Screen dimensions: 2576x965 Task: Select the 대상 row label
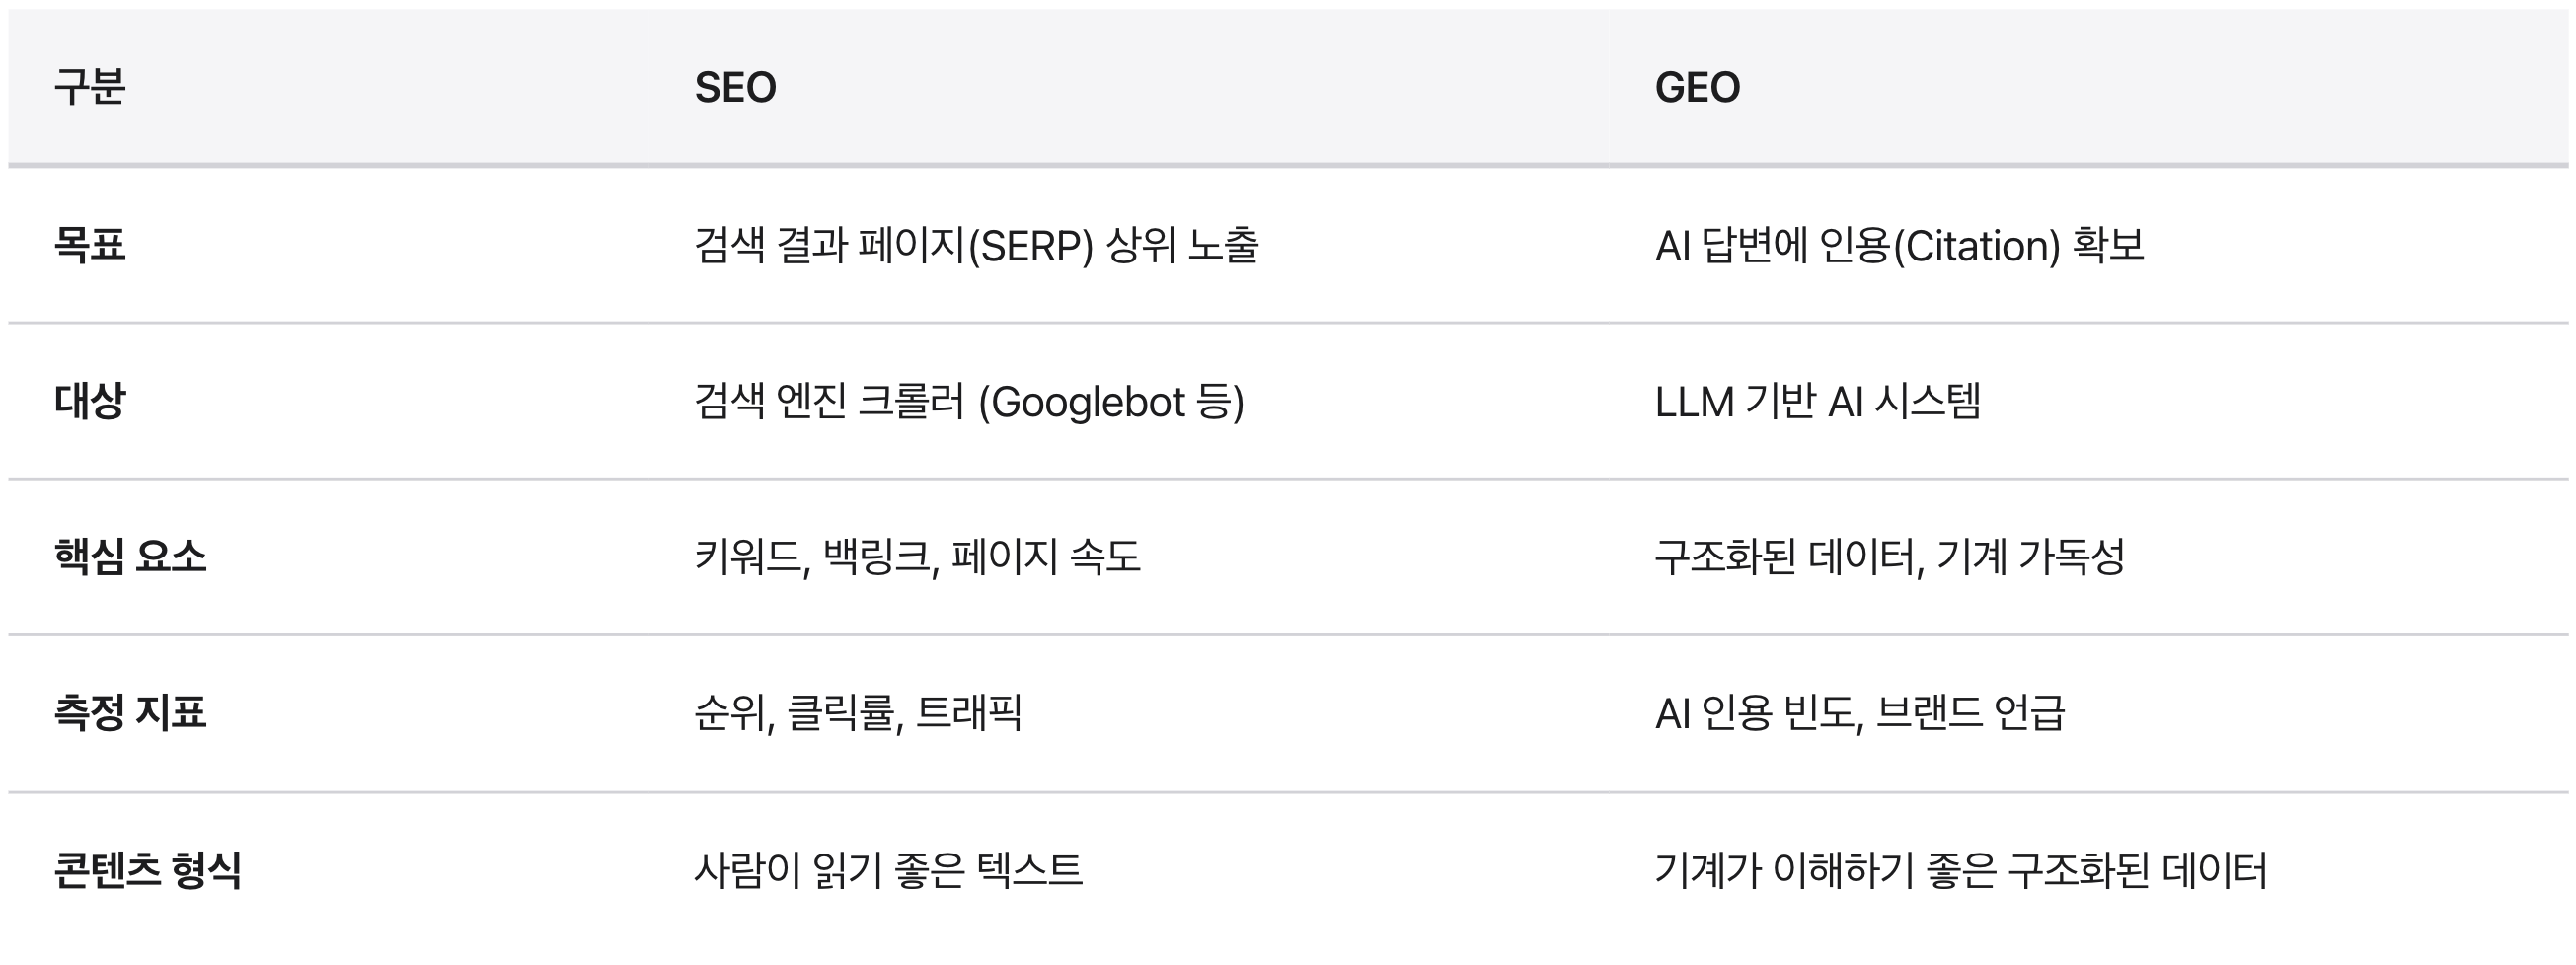pyautogui.click(x=90, y=401)
